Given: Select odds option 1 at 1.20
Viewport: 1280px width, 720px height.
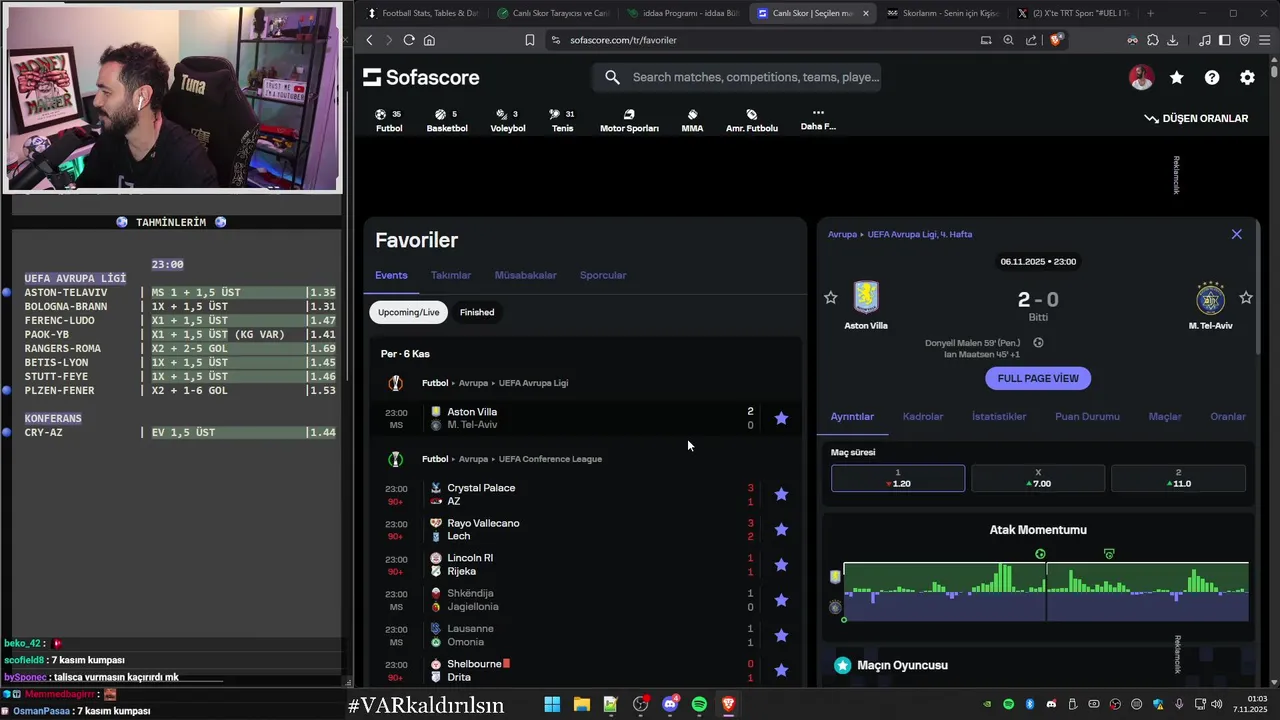Looking at the screenshot, I should (x=898, y=478).
